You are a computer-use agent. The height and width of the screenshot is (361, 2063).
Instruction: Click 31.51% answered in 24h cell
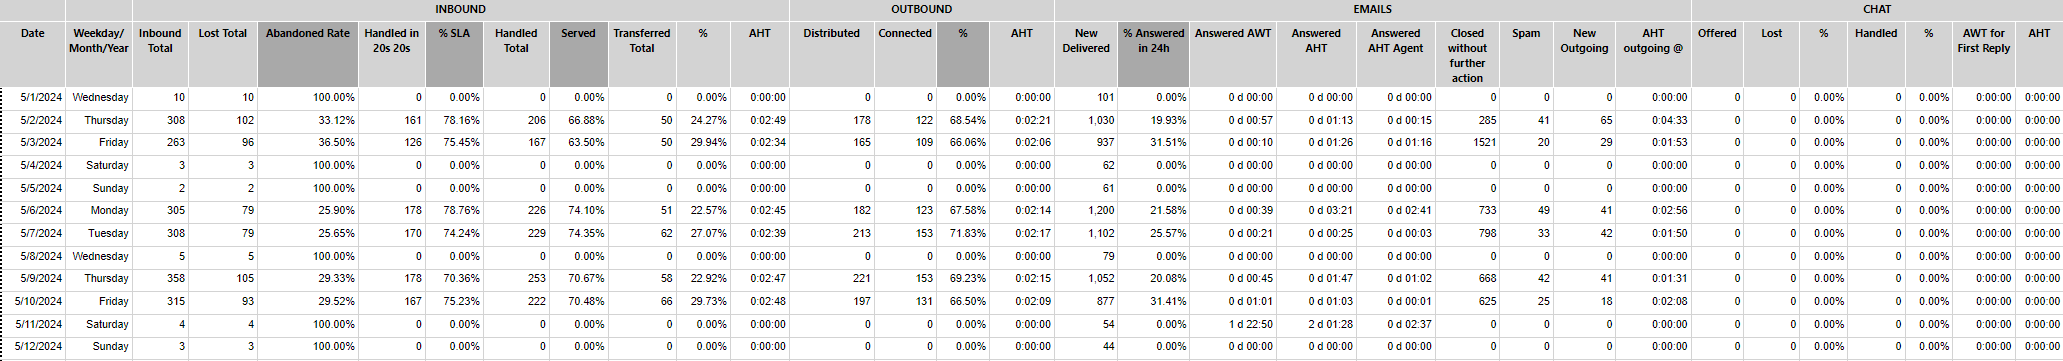click(x=1153, y=143)
